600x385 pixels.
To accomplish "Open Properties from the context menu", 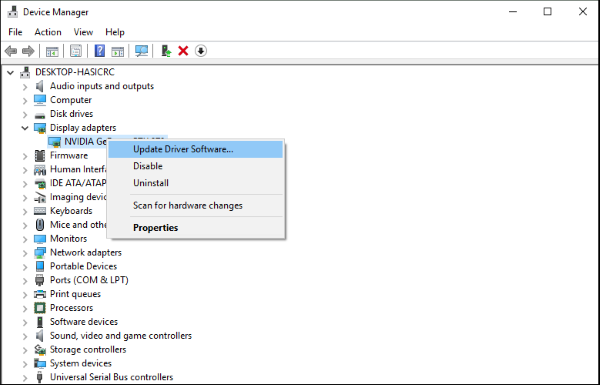I will pyautogui.click(x=196, y=228).
